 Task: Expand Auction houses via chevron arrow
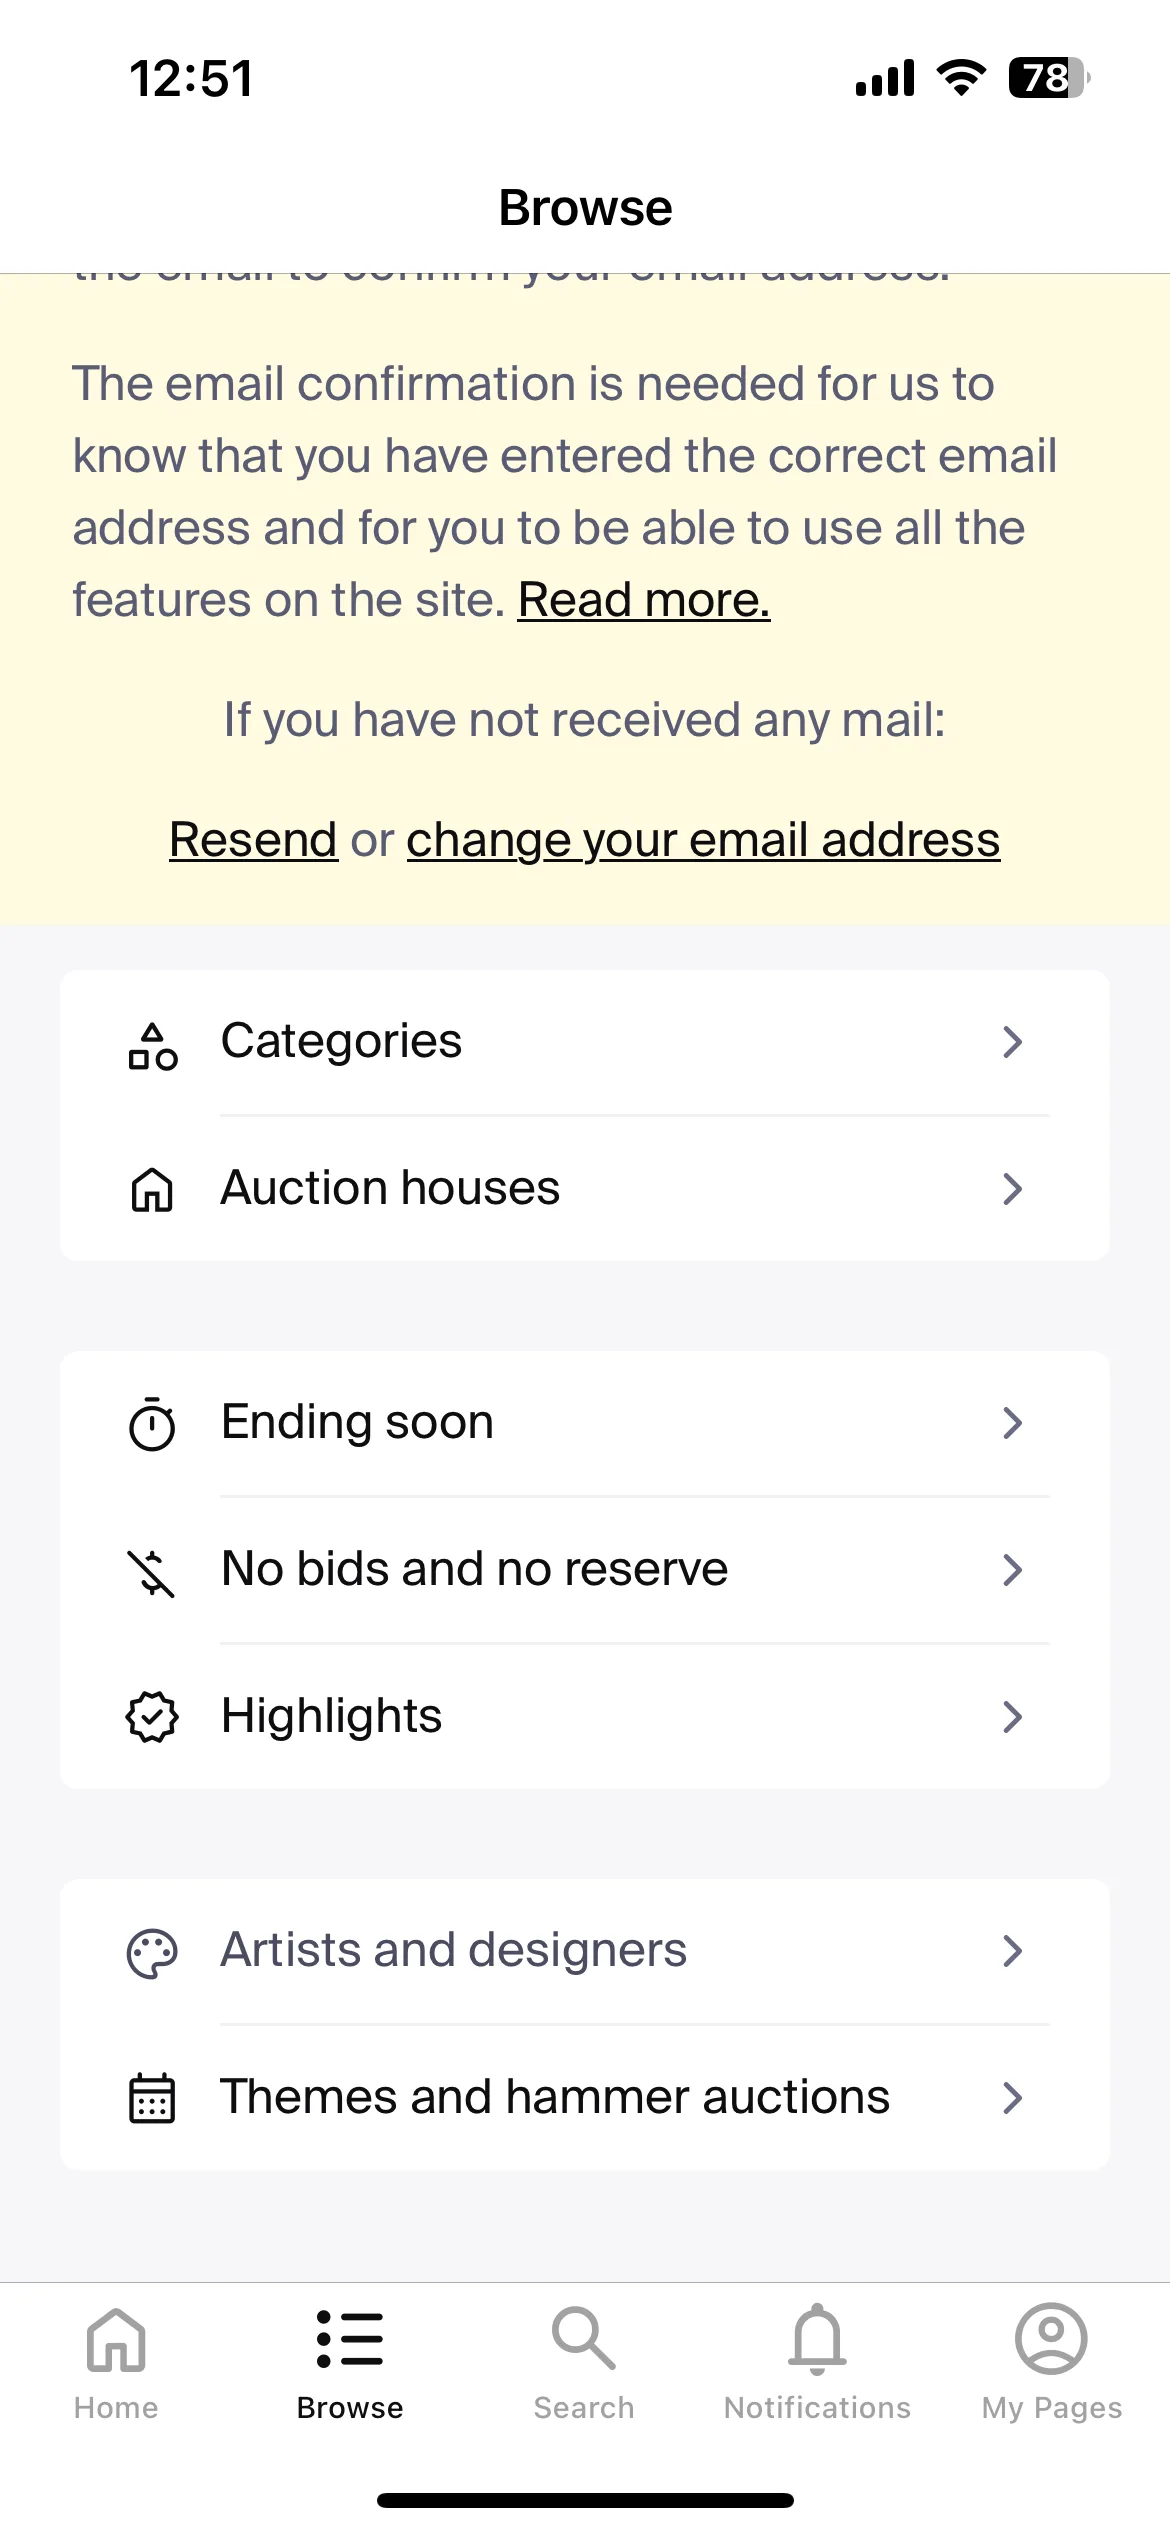pos(1013,1189)
